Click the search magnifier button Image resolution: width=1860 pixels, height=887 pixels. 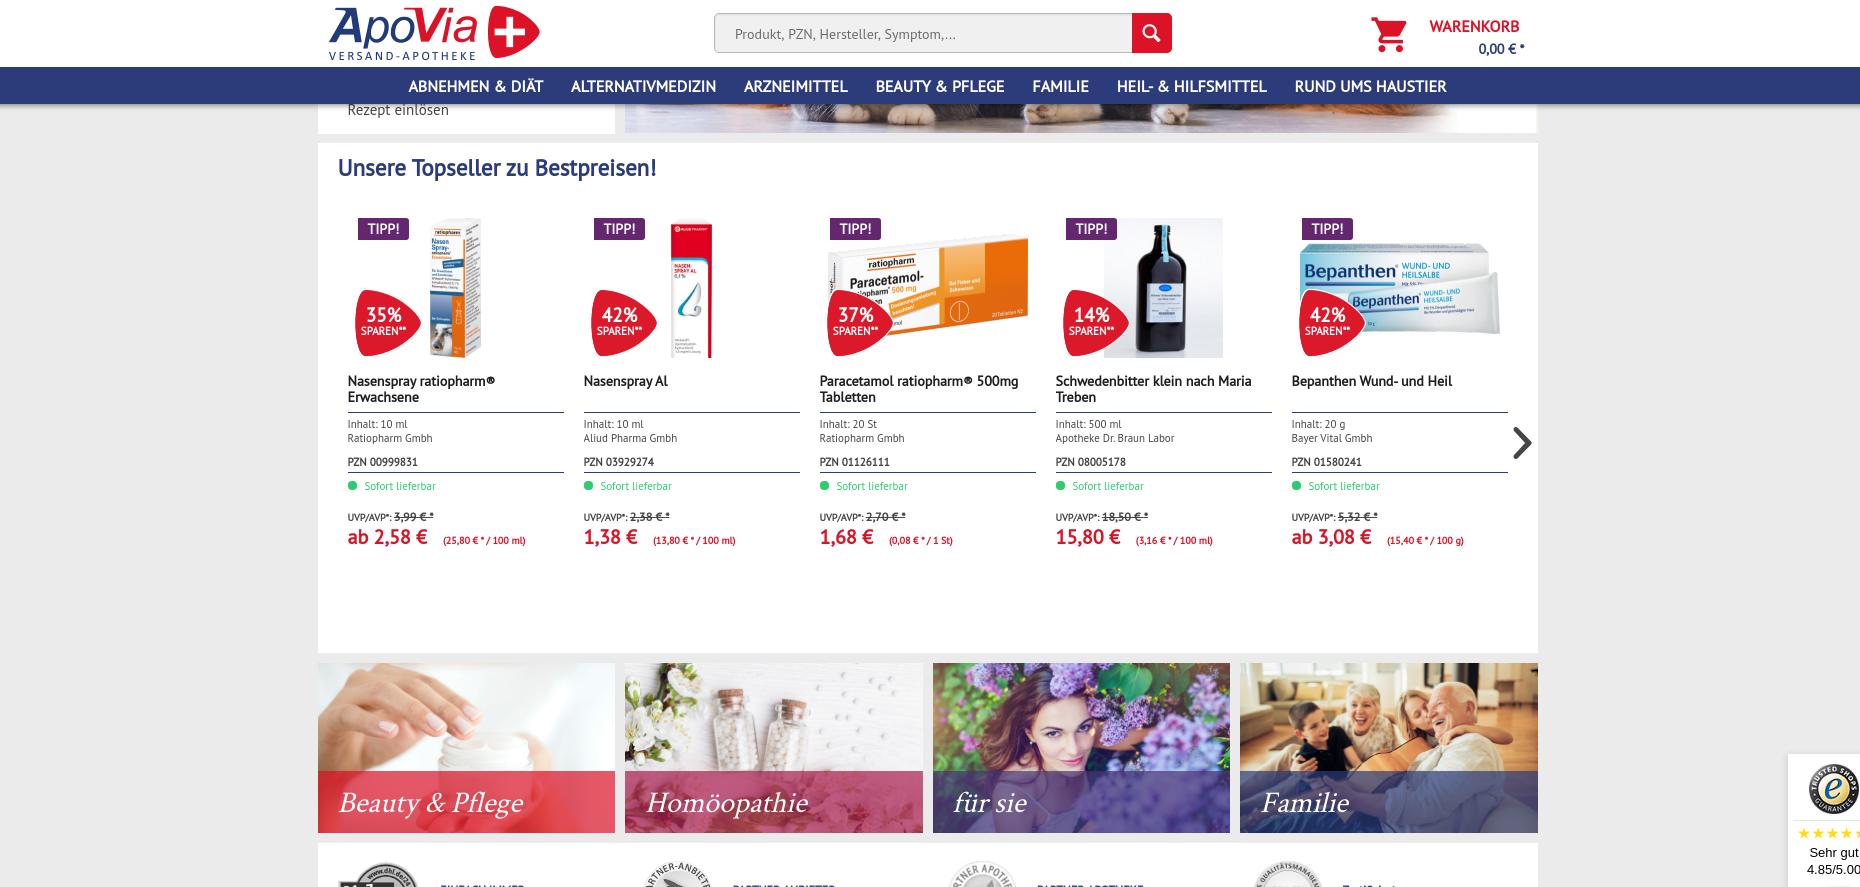point(1151,33)
